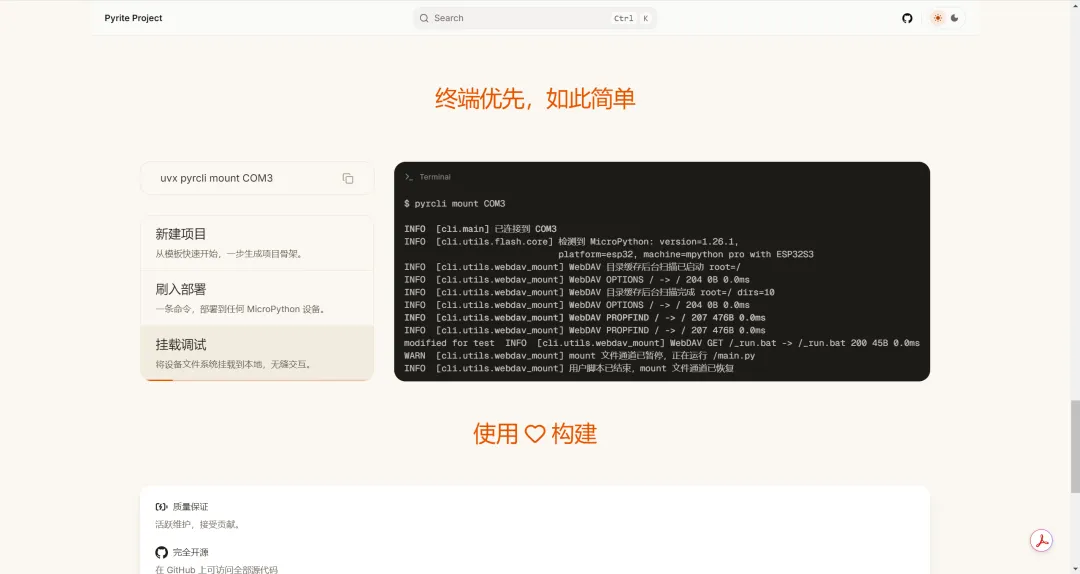Click the heart icon in 使用构建 heading
The width and height of the screenshot is (1080, 574).
534,433
